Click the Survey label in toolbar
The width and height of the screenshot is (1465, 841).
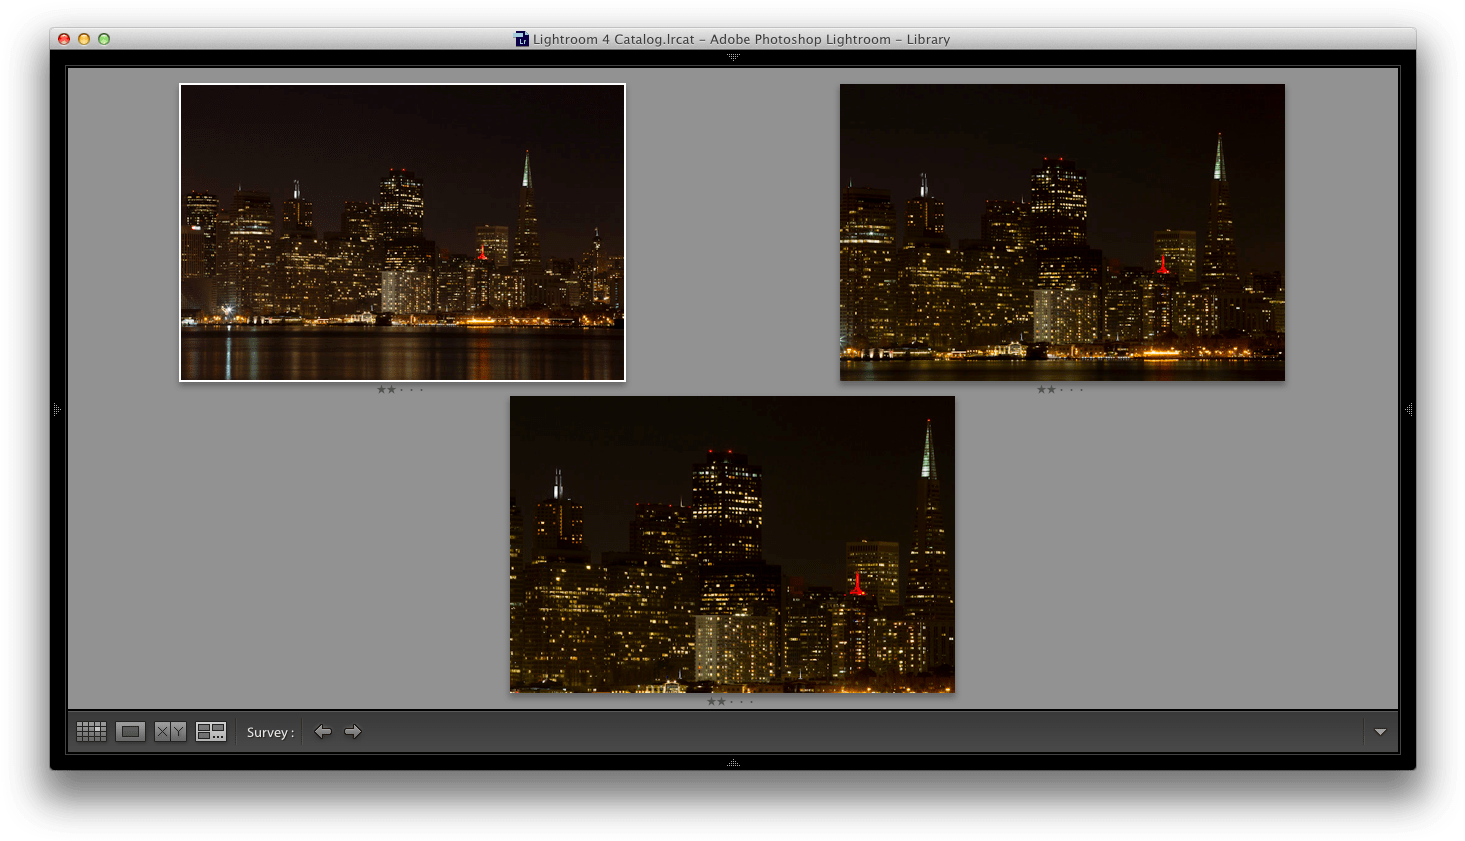(270, 732)
